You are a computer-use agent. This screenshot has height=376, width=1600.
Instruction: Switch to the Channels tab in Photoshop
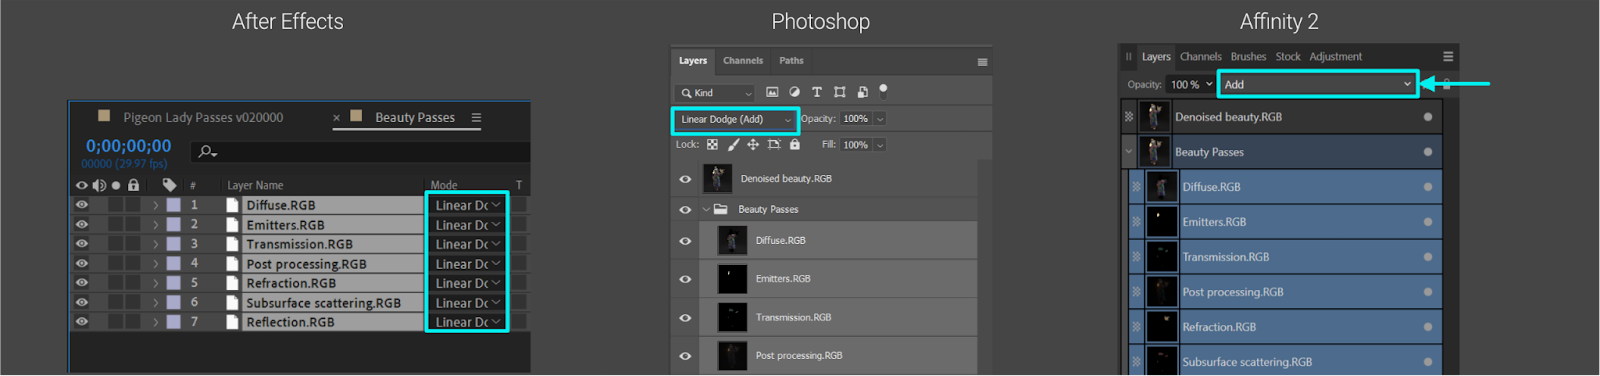click(743, 61)
